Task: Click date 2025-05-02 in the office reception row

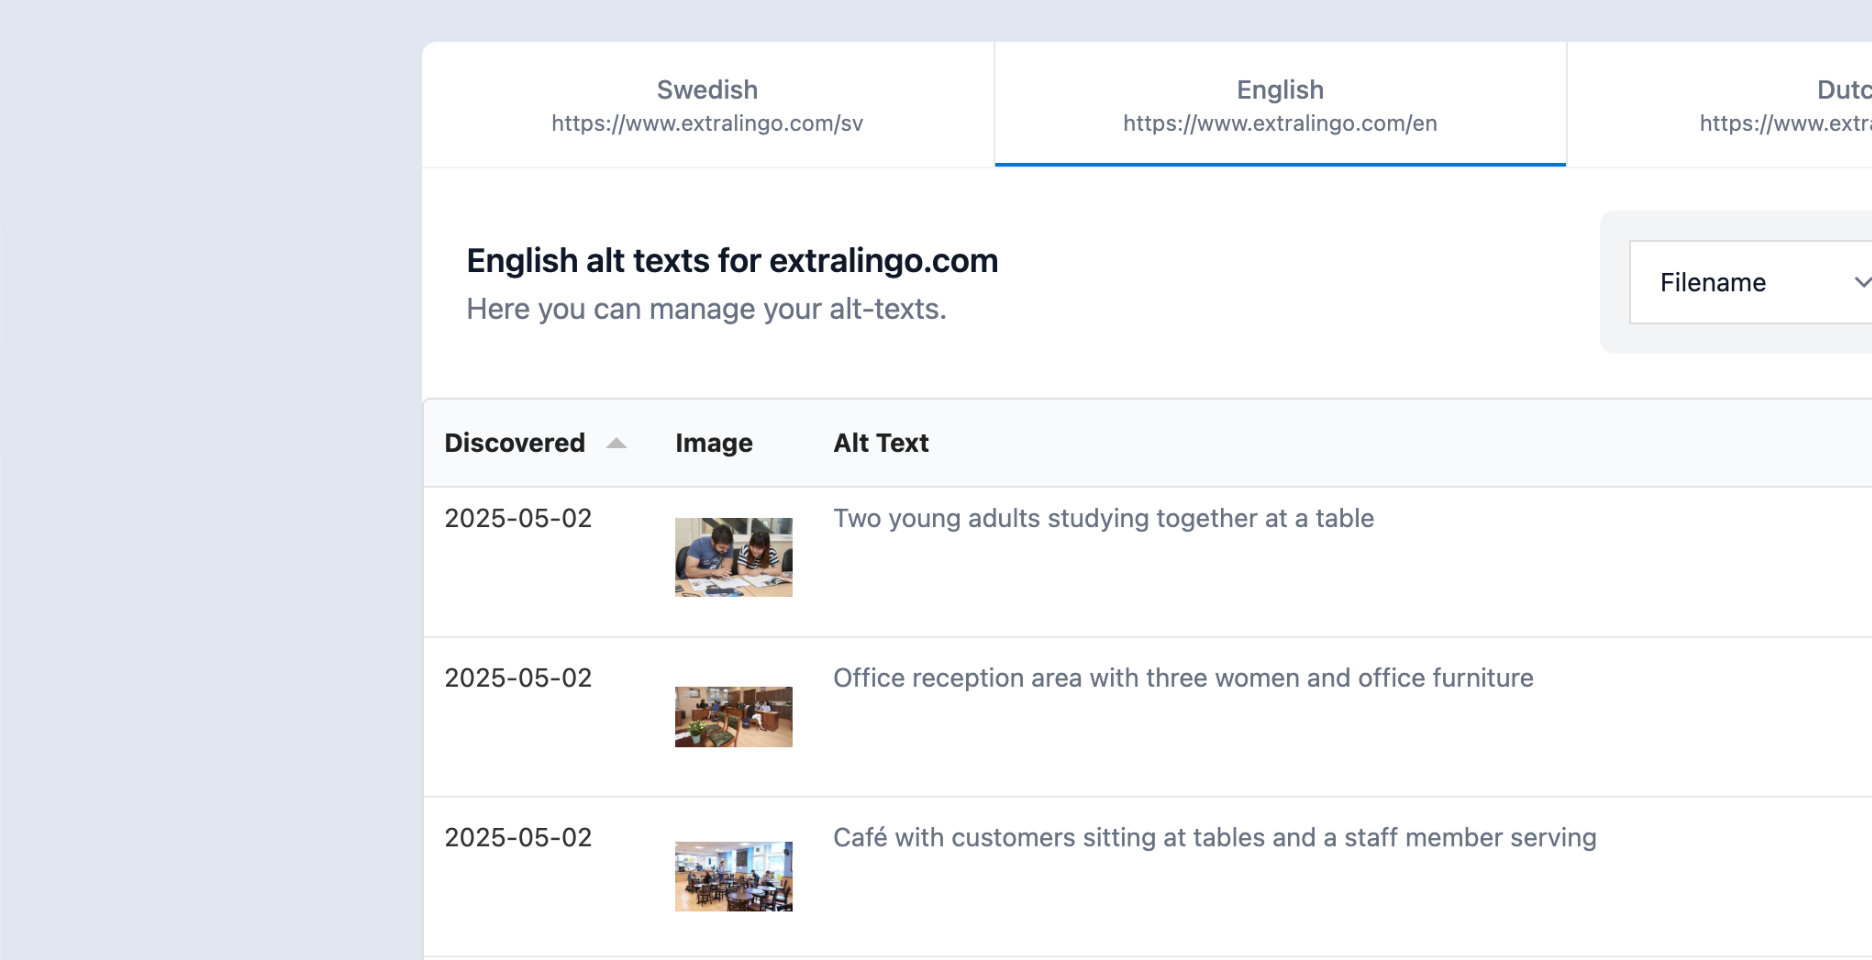Action: (x=518, y=678)
